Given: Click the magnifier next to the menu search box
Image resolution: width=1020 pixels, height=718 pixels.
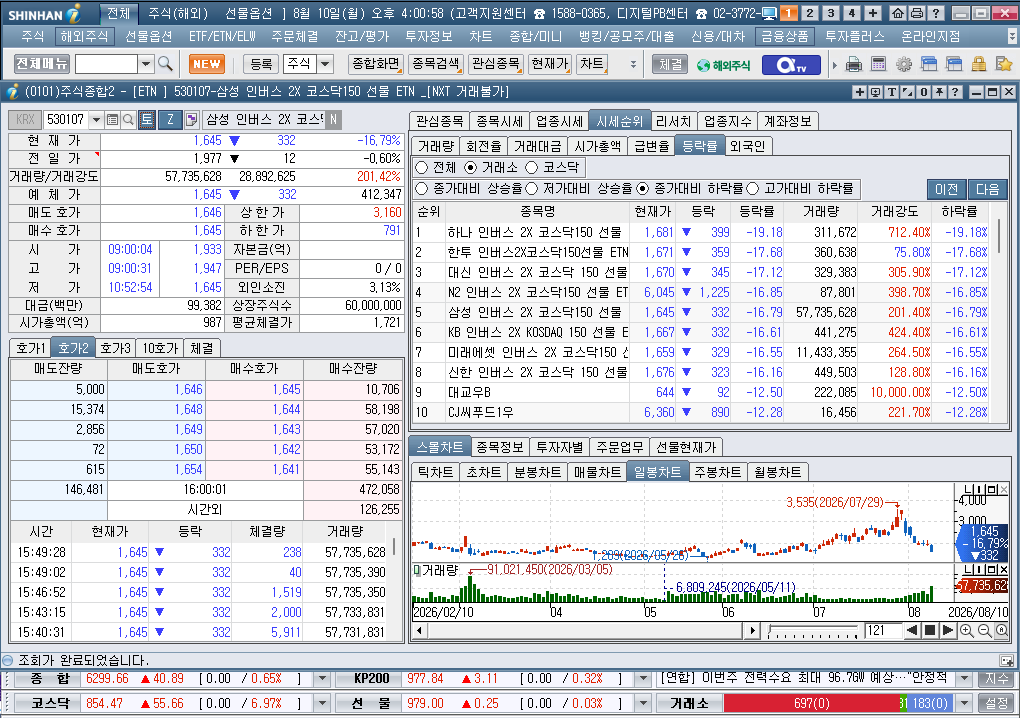Looking at the screenshot, I should tap(165, 64).
